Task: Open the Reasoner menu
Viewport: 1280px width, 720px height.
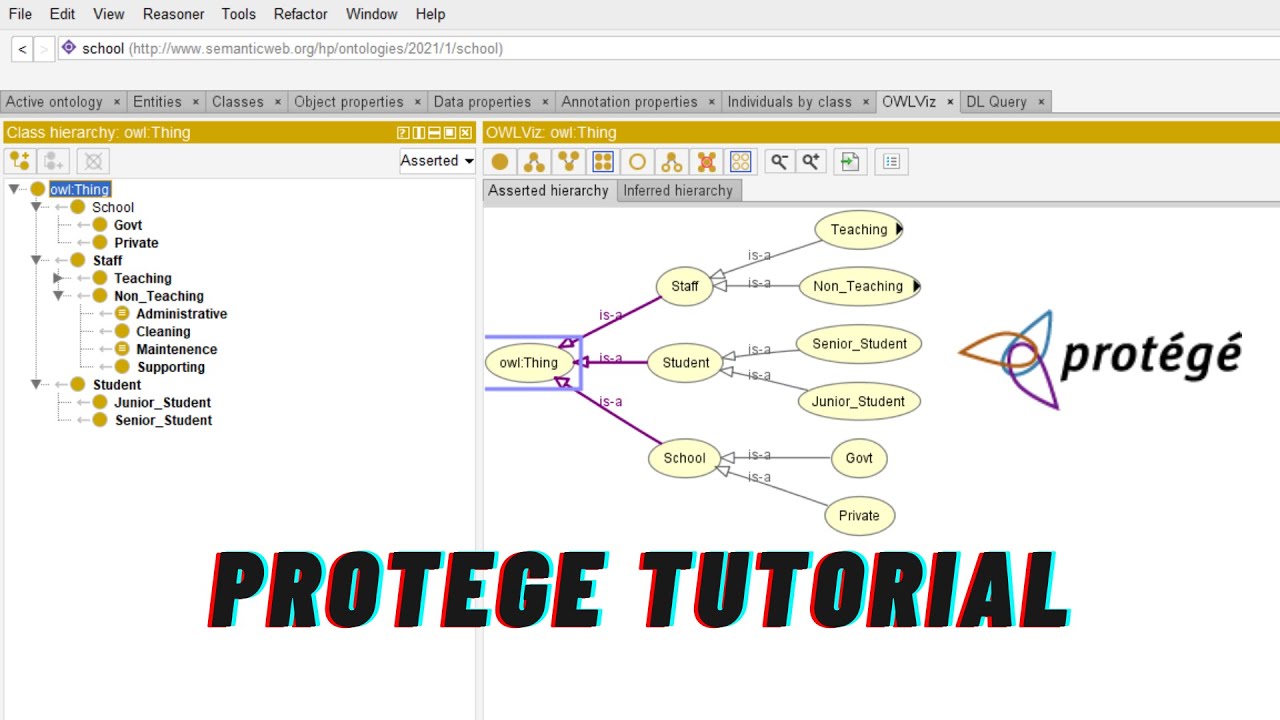Action: click(173, 14)
